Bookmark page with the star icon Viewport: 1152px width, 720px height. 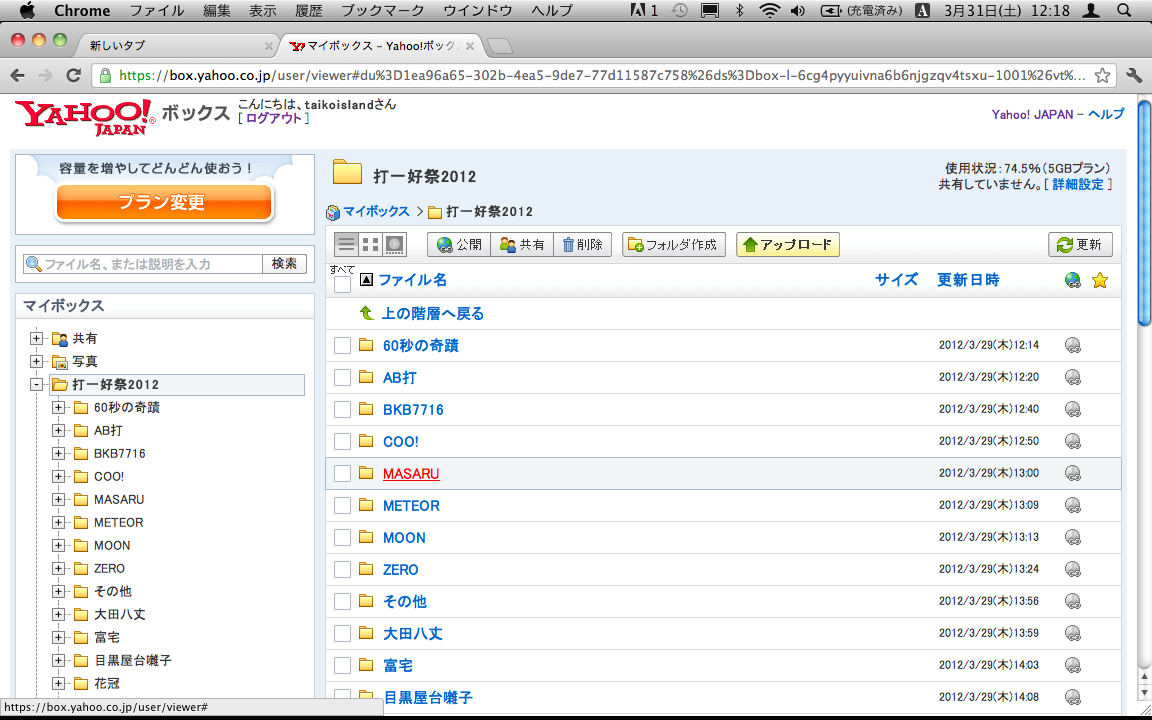click(x=1102, y=75)
